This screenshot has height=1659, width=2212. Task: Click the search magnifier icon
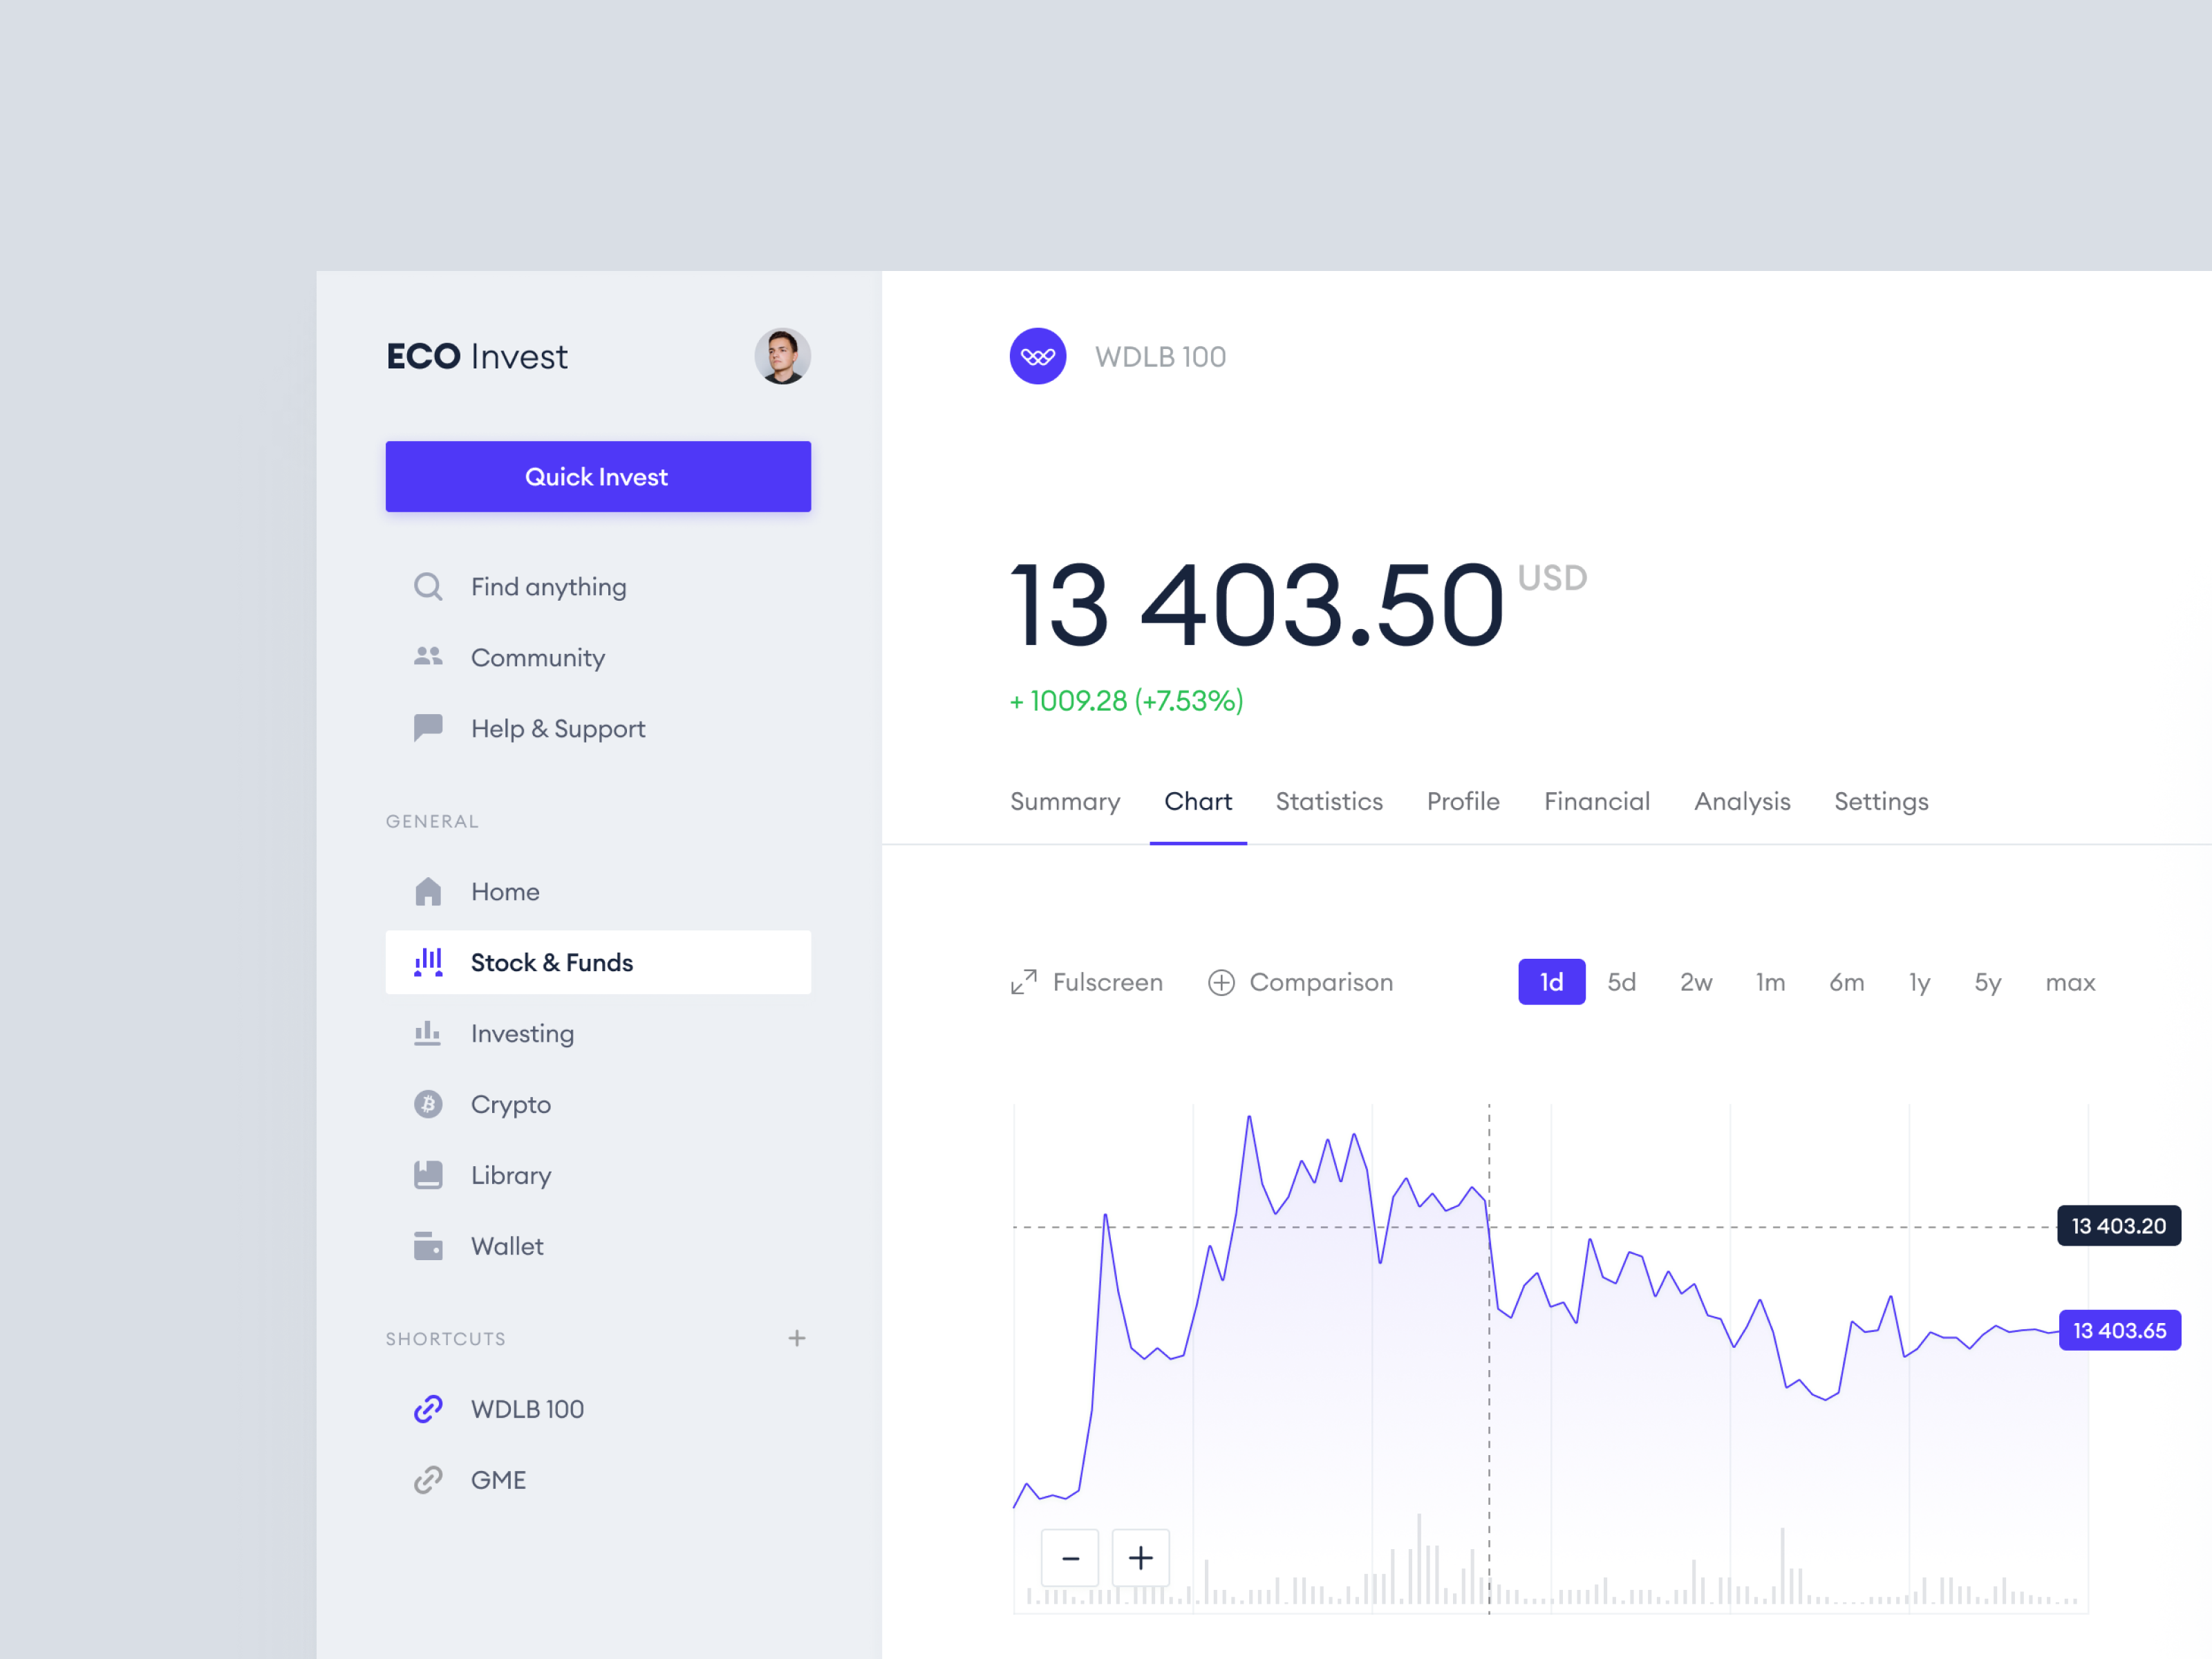pyautogui.click(x=428, y=587)
